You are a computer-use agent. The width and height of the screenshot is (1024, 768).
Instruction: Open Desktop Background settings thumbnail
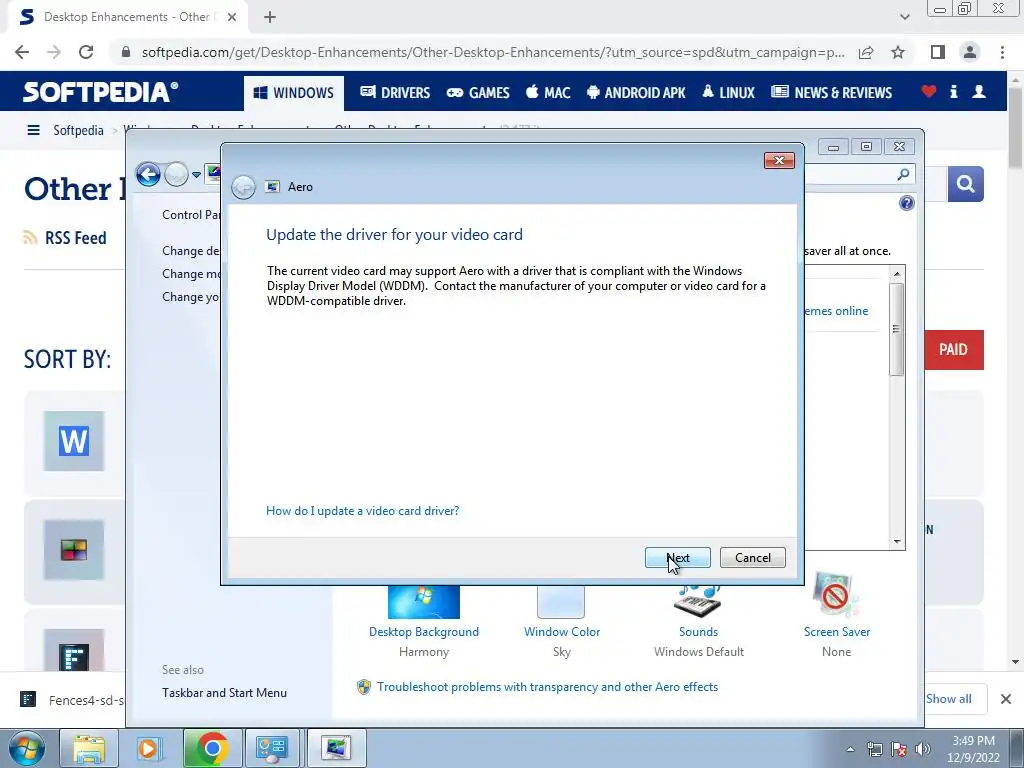(x=424, y=602)
